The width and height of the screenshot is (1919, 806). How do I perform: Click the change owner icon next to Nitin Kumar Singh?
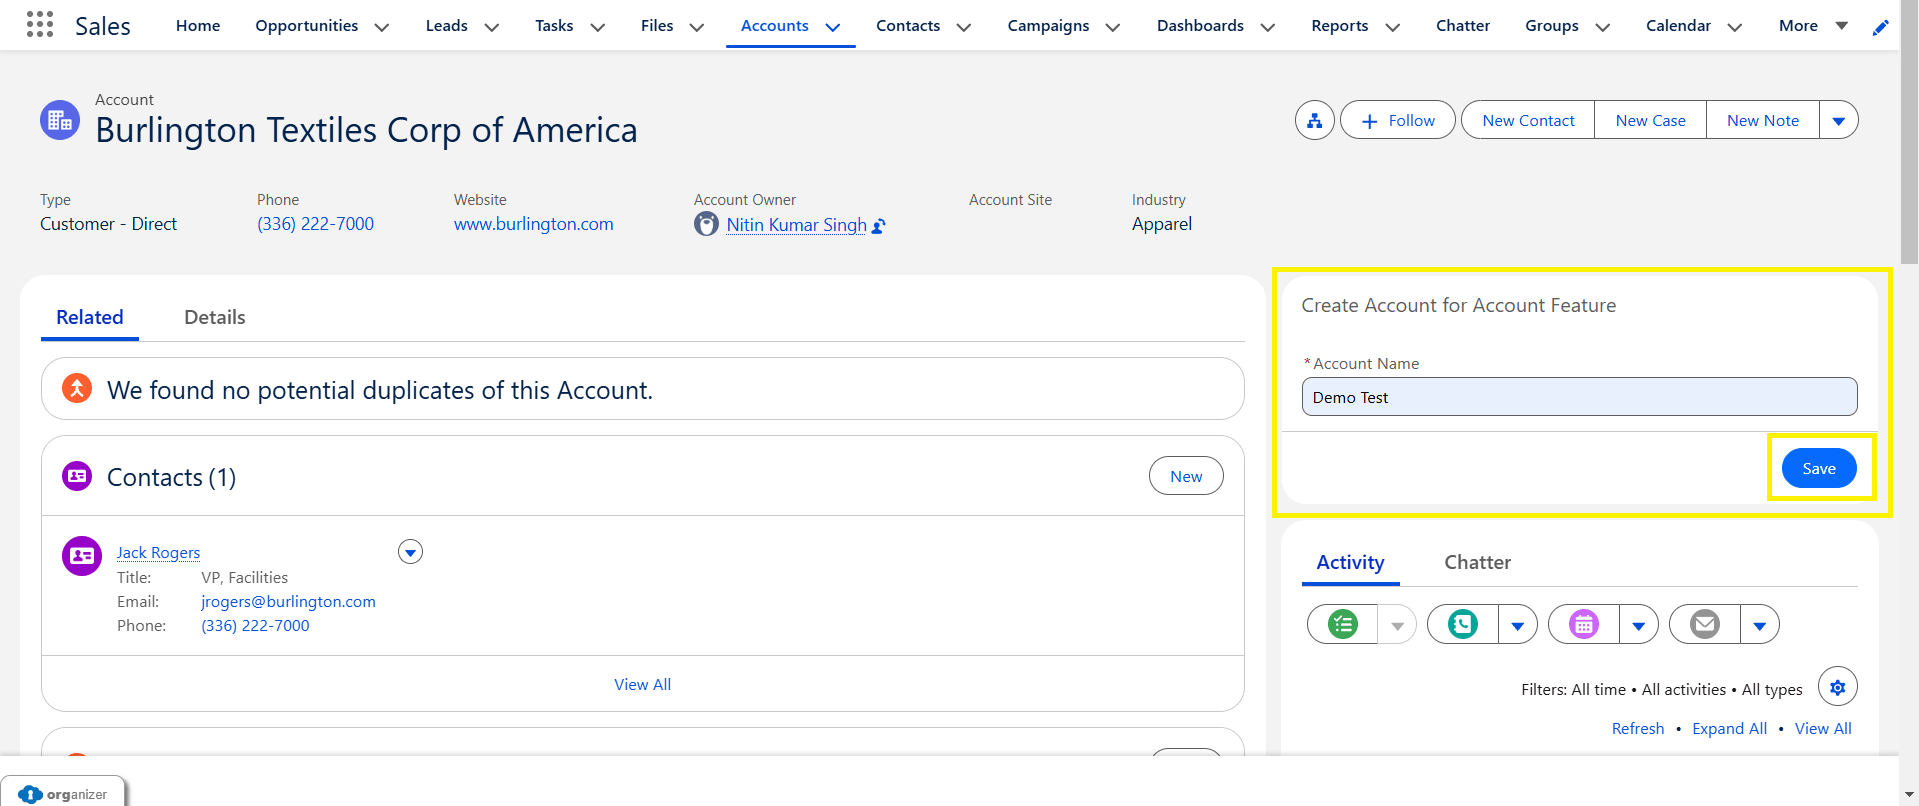pos(879,226)
